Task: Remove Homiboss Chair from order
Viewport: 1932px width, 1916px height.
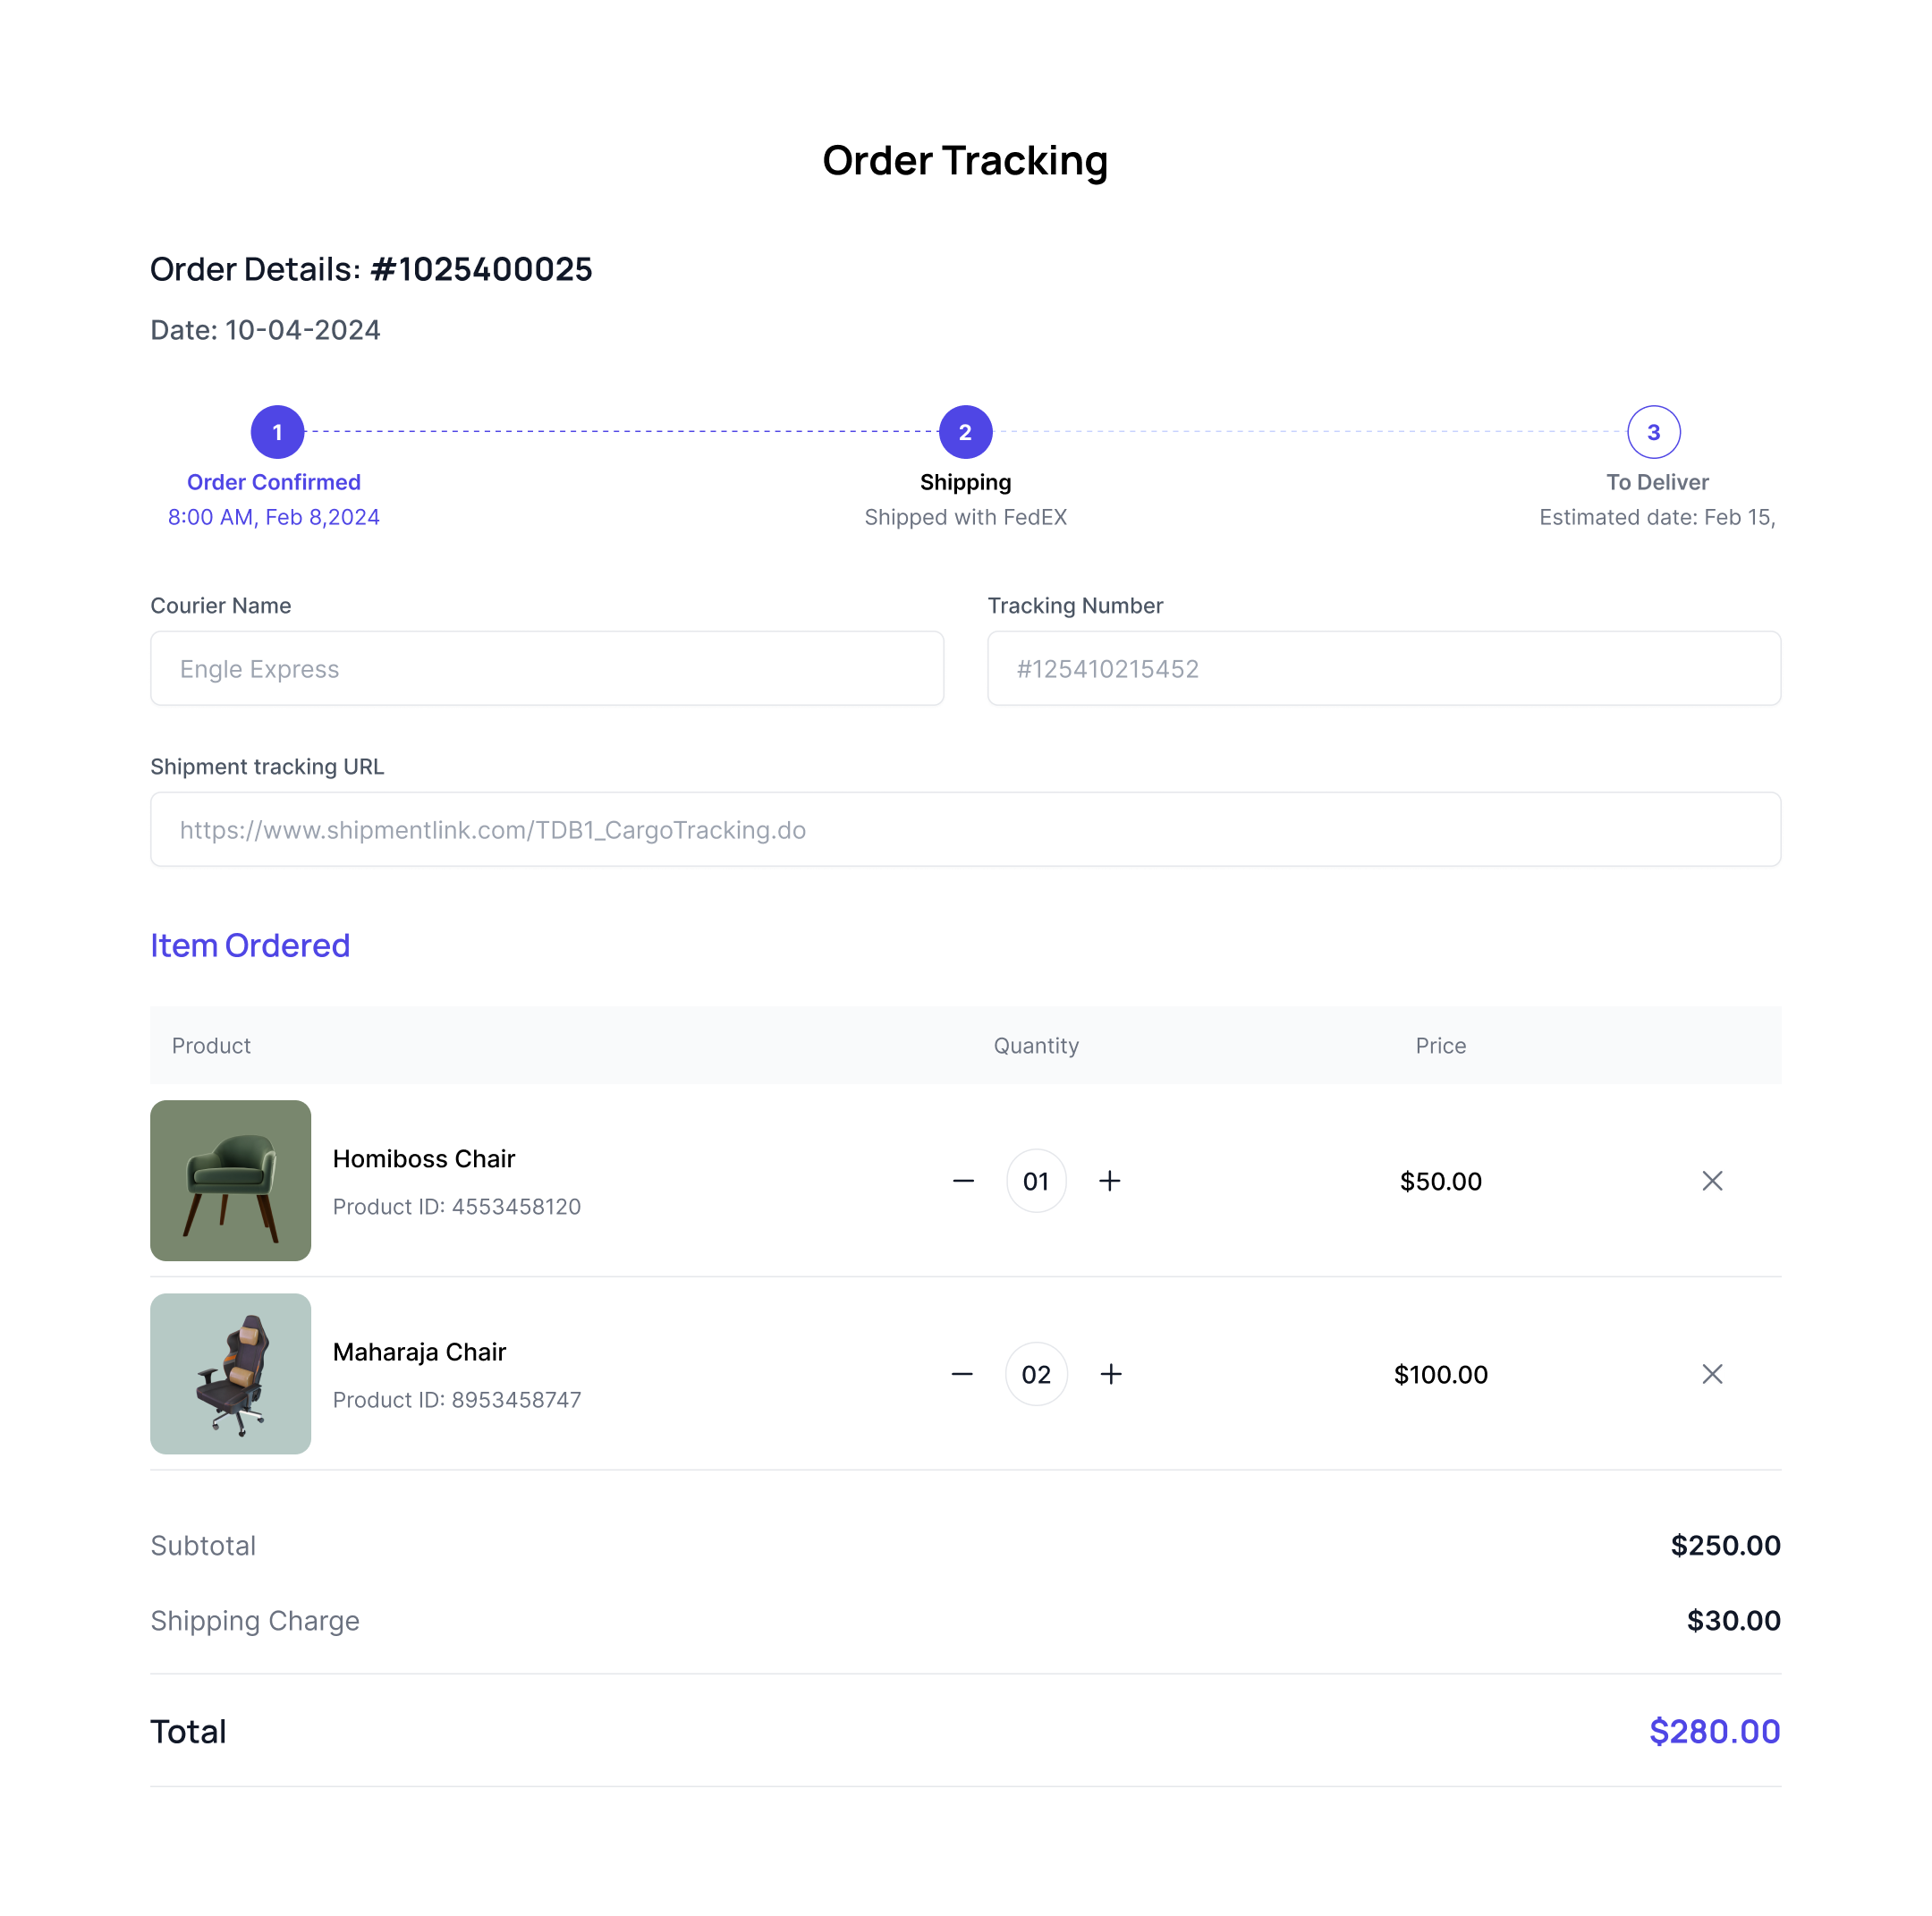Action: click(1711, 1181)
